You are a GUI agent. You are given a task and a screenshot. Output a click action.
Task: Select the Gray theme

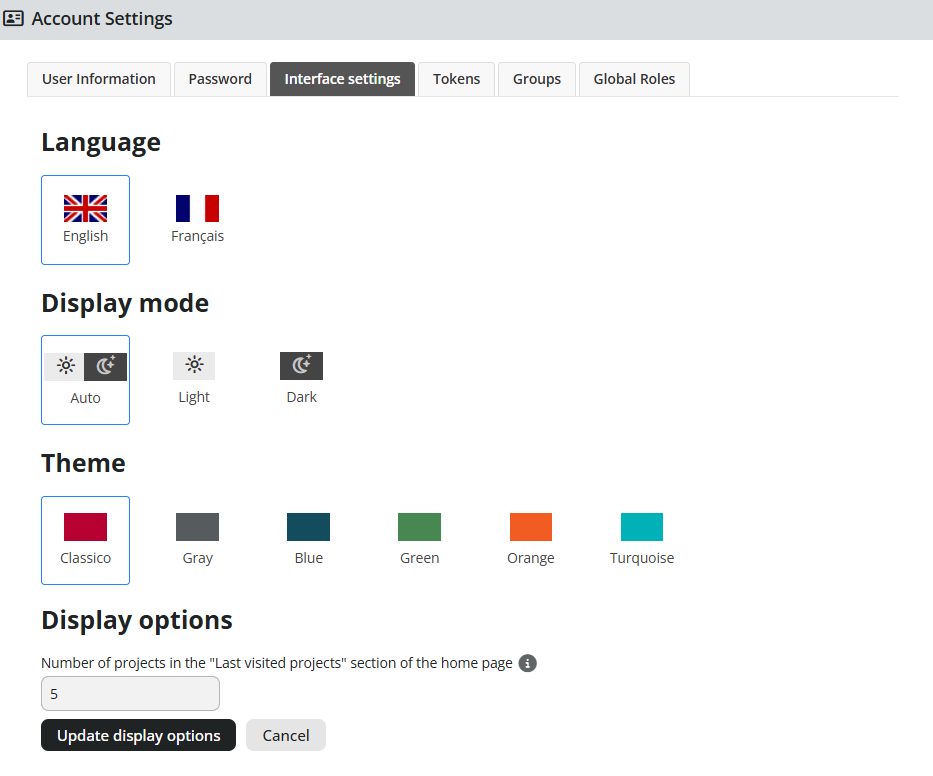(x=197, y=526)
